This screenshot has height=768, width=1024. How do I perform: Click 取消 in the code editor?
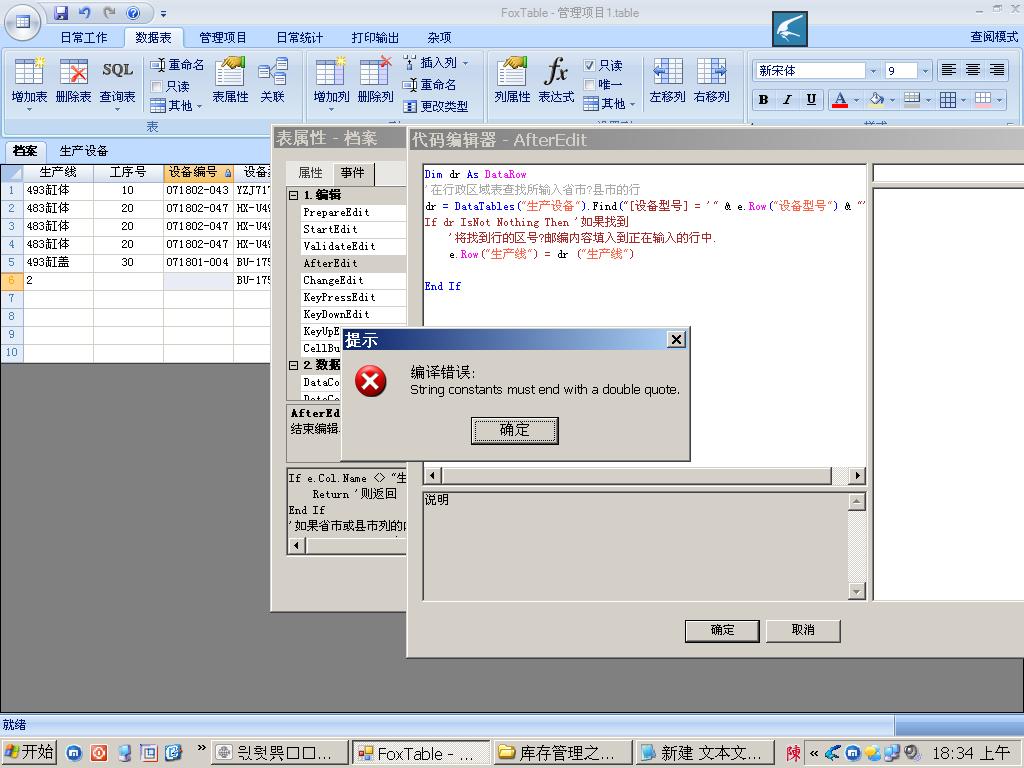coord(803,630)
